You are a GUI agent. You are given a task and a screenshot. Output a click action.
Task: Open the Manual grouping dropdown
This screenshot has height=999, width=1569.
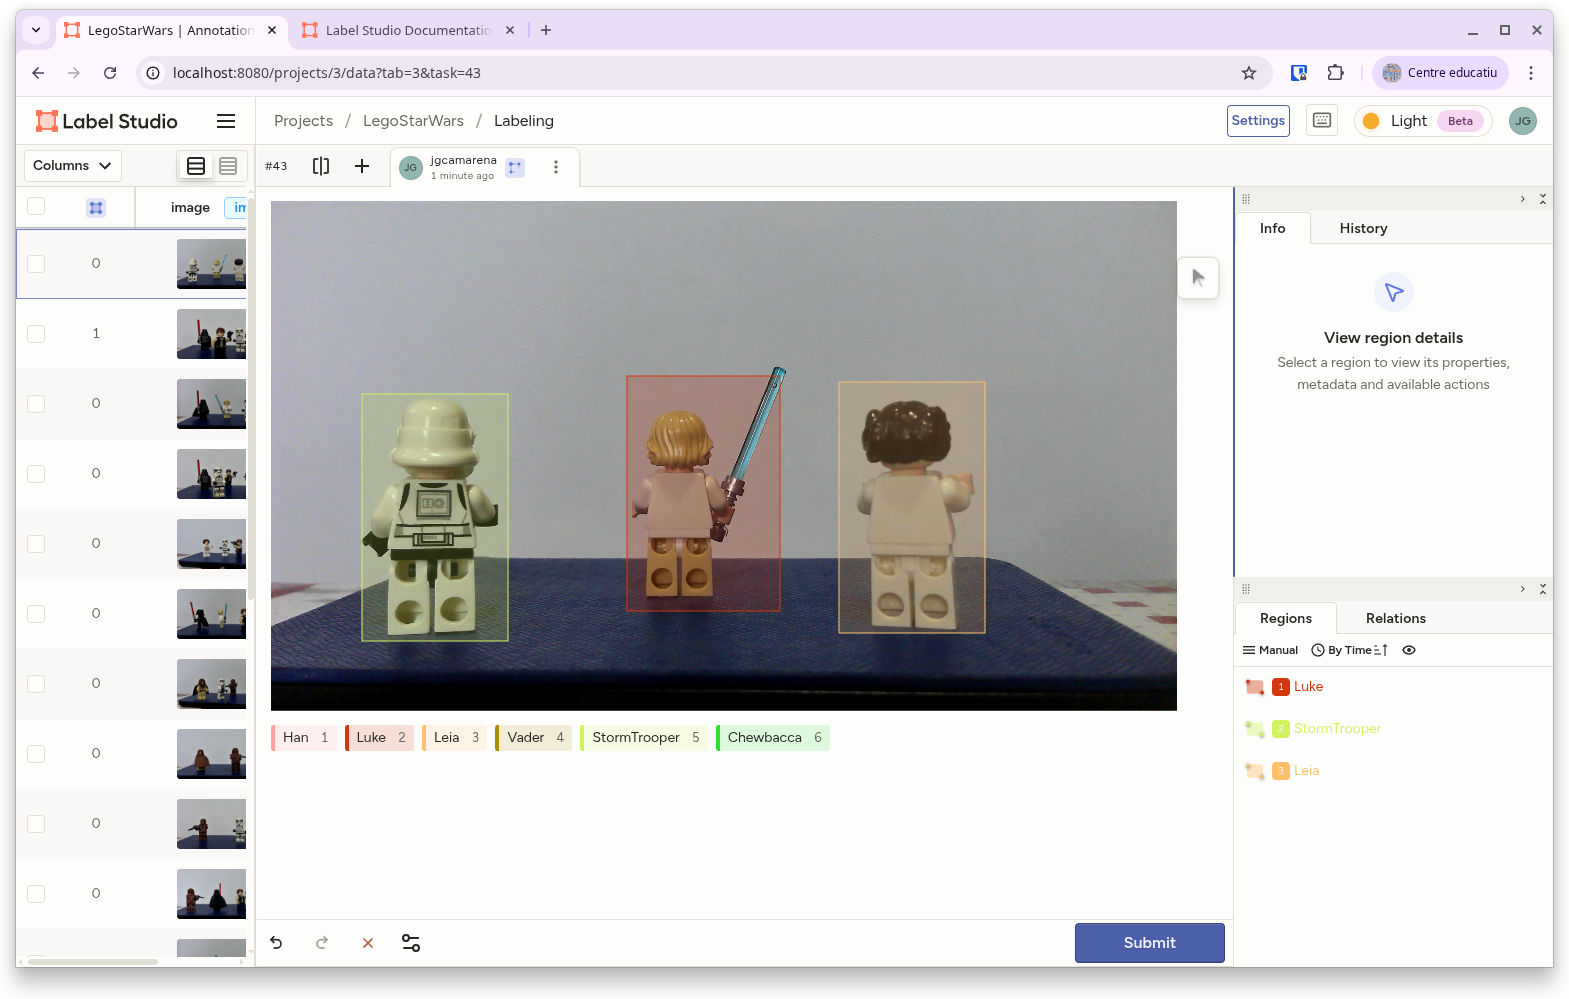pos(1270,650)
